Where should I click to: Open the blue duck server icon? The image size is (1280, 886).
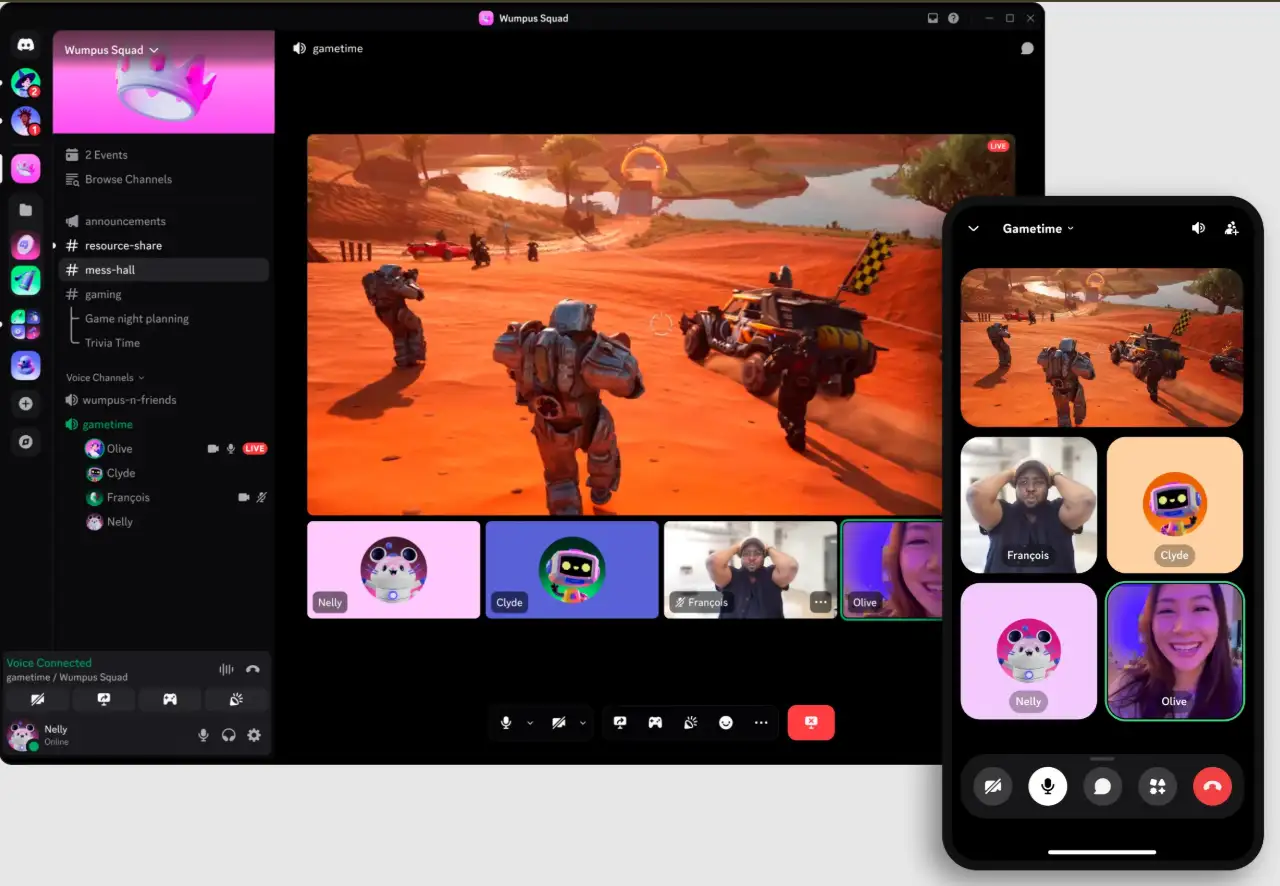(26, 365)
